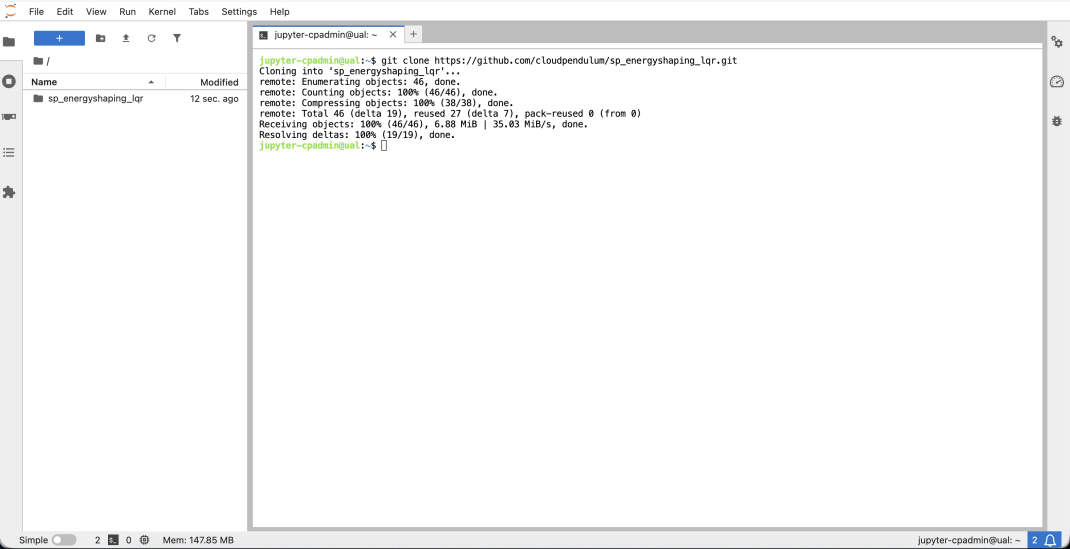Toggle Simple interface mode switch
The height and width of the screenshot is (549, 1070).
coord(64,540)
